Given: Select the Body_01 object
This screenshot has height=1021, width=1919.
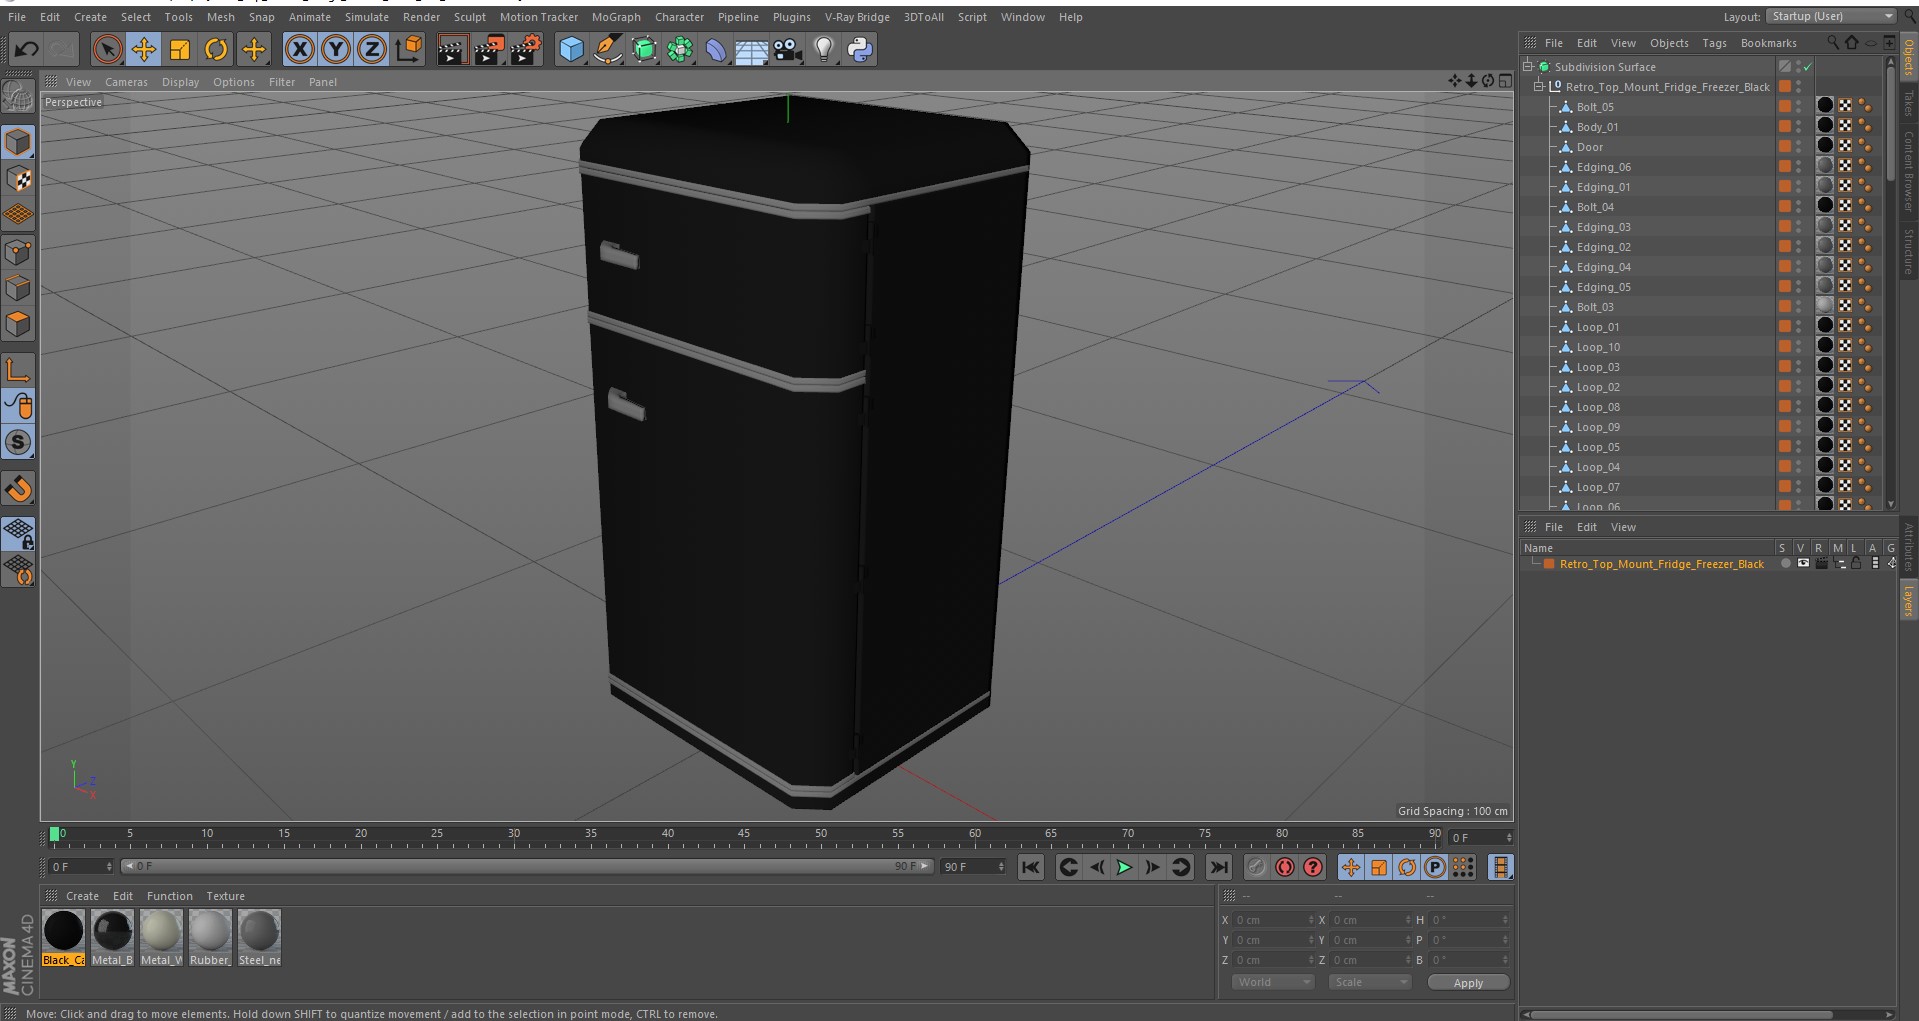Looking at the screenshot, I should [x=1597, y=127].
